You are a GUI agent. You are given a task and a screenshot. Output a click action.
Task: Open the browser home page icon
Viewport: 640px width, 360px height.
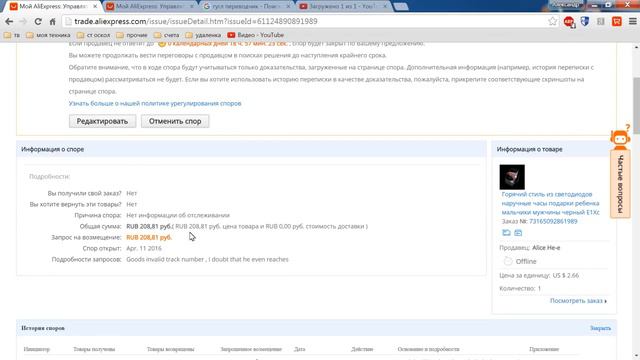click(52, 22)
